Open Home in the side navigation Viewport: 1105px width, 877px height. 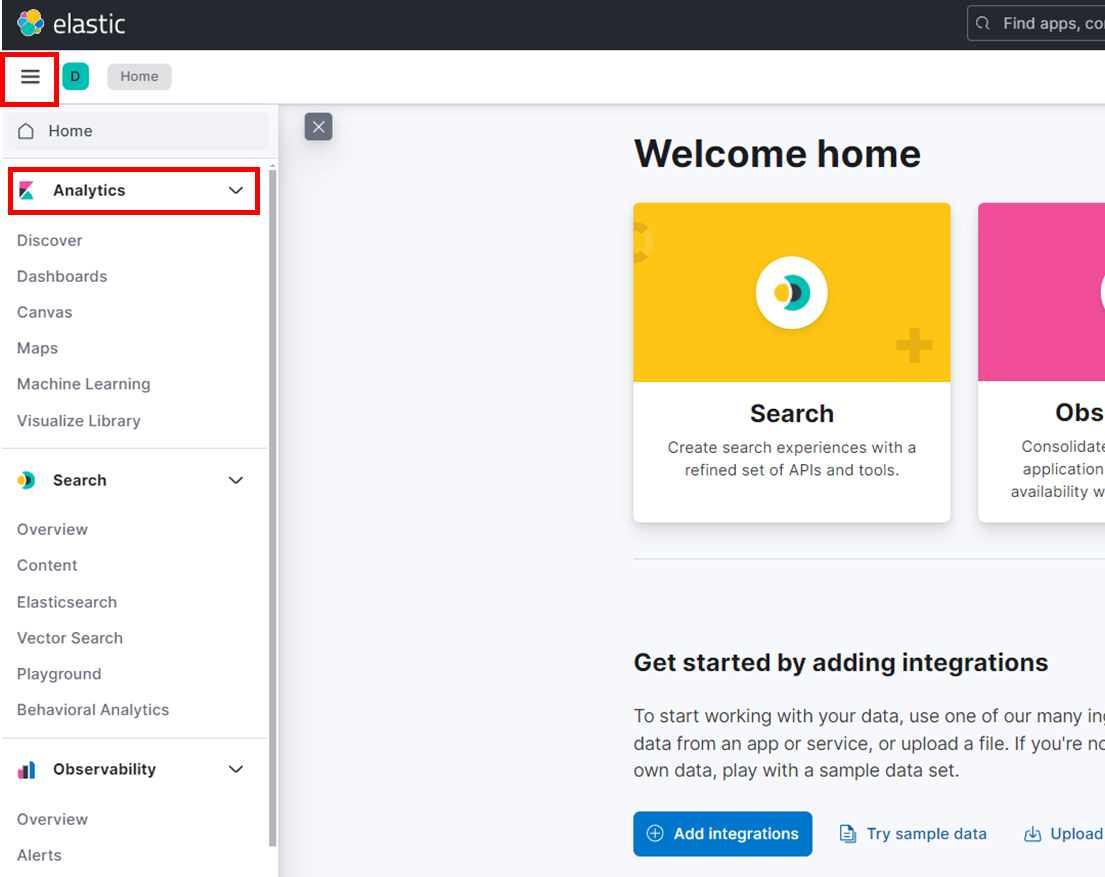pyautogui.click(x=138, y=131)
